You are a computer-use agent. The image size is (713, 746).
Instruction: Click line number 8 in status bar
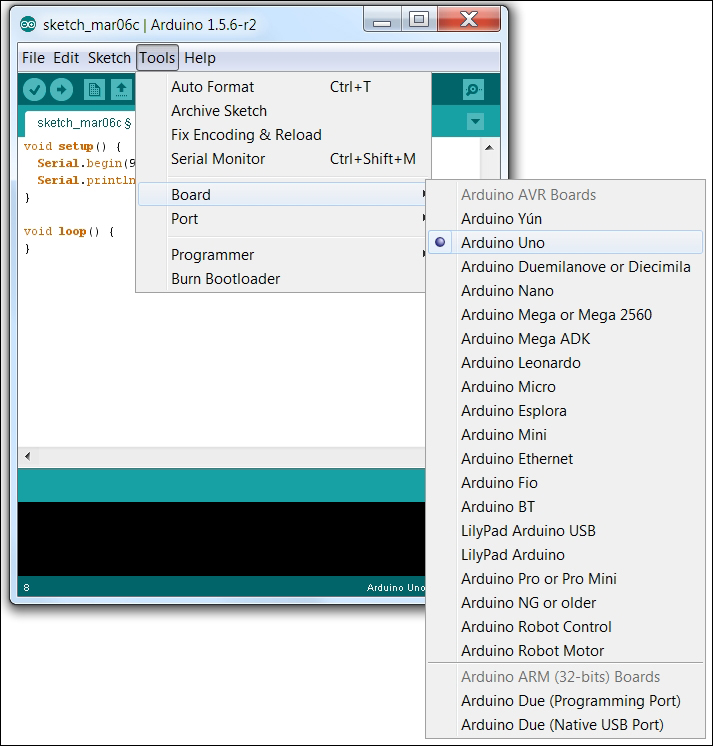point(27,588)
